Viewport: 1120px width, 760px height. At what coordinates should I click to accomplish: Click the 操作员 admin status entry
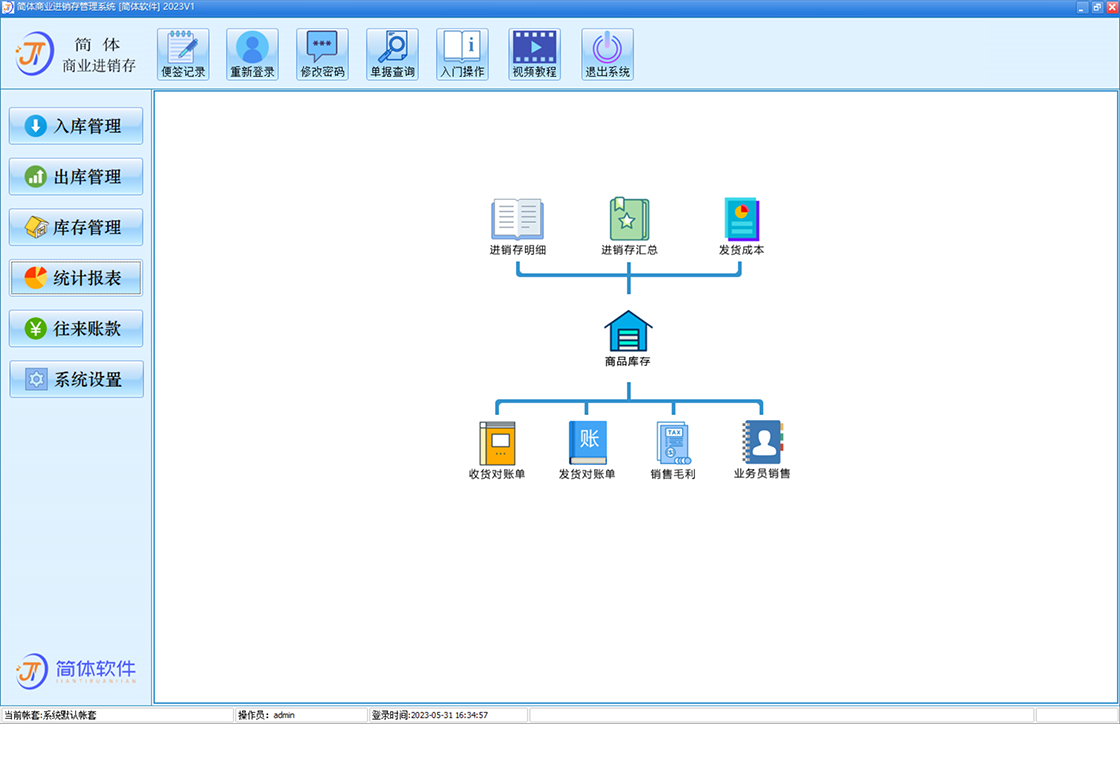[301, 715]
